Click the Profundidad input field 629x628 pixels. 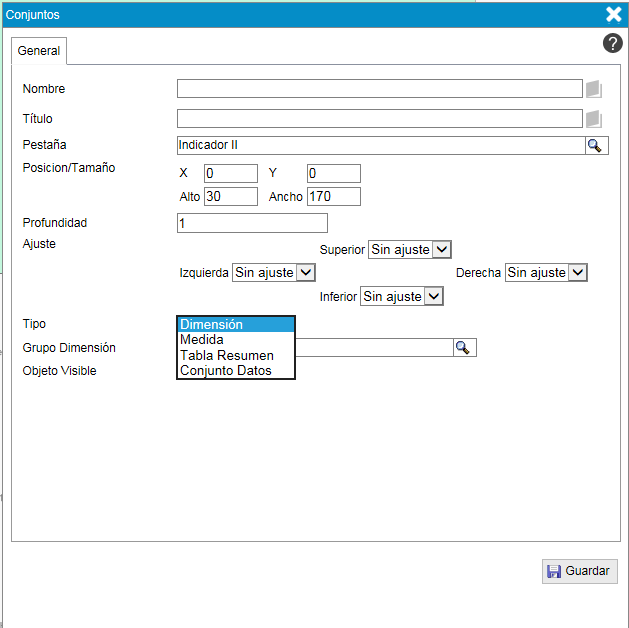click(251, 223)
